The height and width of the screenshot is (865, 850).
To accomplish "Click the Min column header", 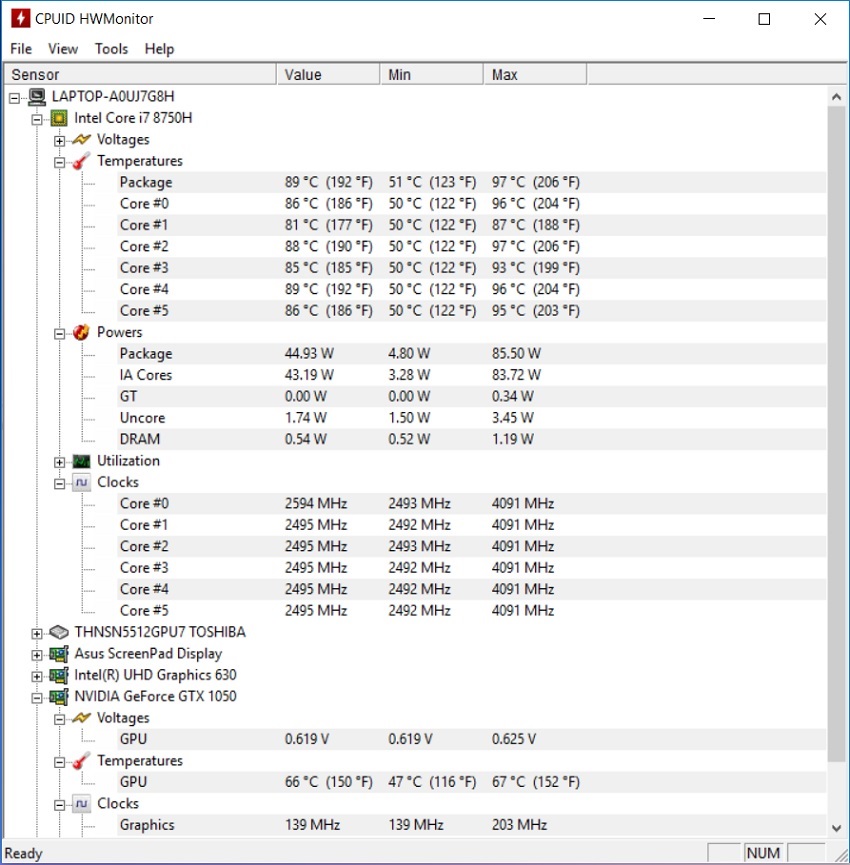I will (x=432, y=74).
